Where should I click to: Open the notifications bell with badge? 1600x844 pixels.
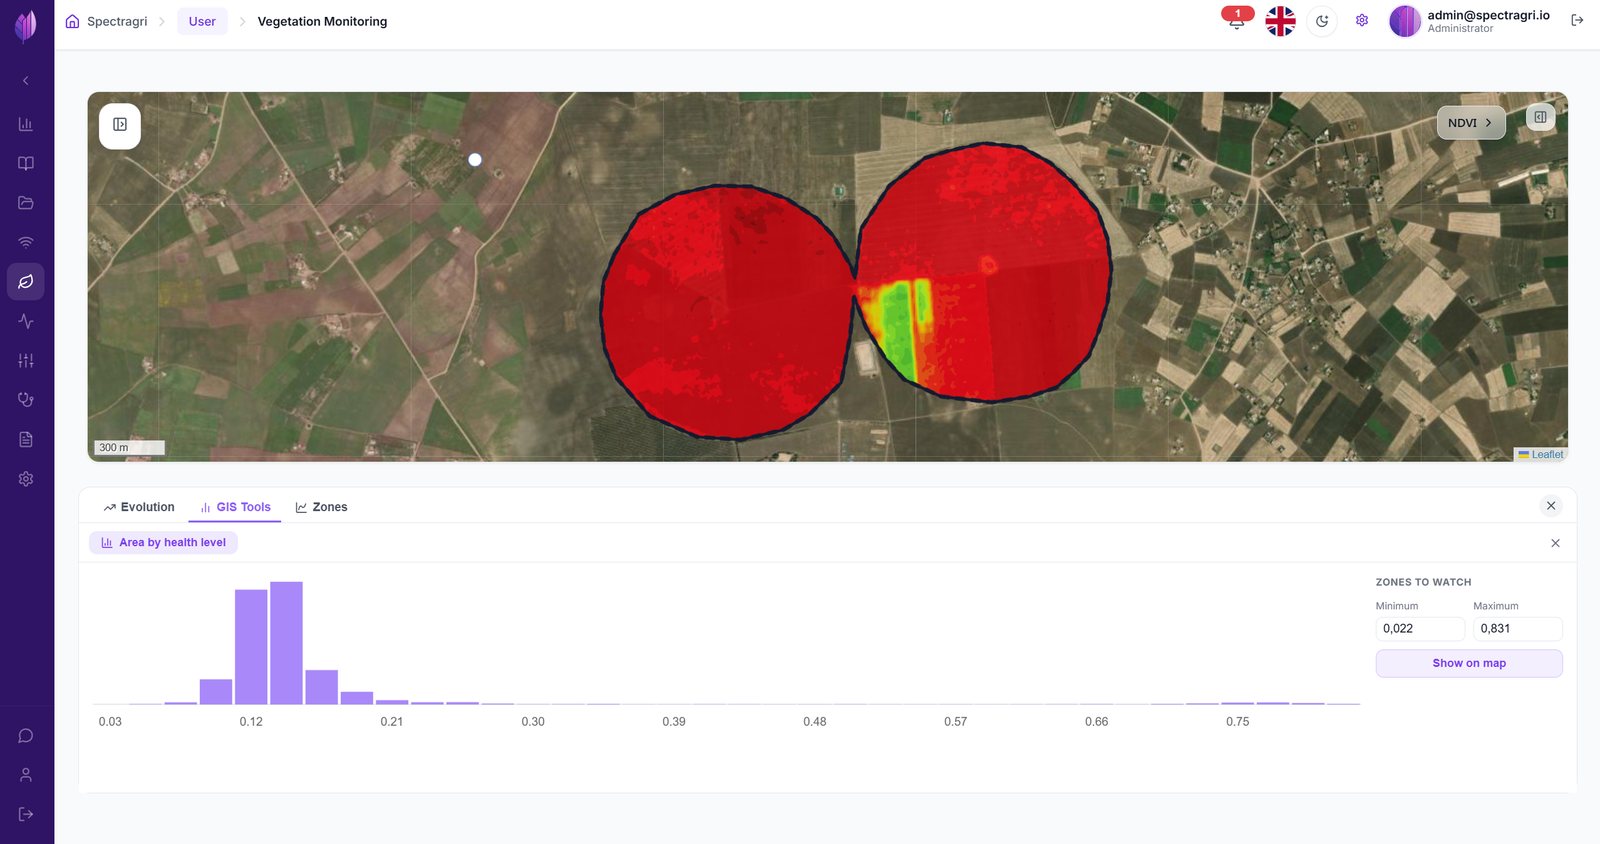[x=1237, y=19]
